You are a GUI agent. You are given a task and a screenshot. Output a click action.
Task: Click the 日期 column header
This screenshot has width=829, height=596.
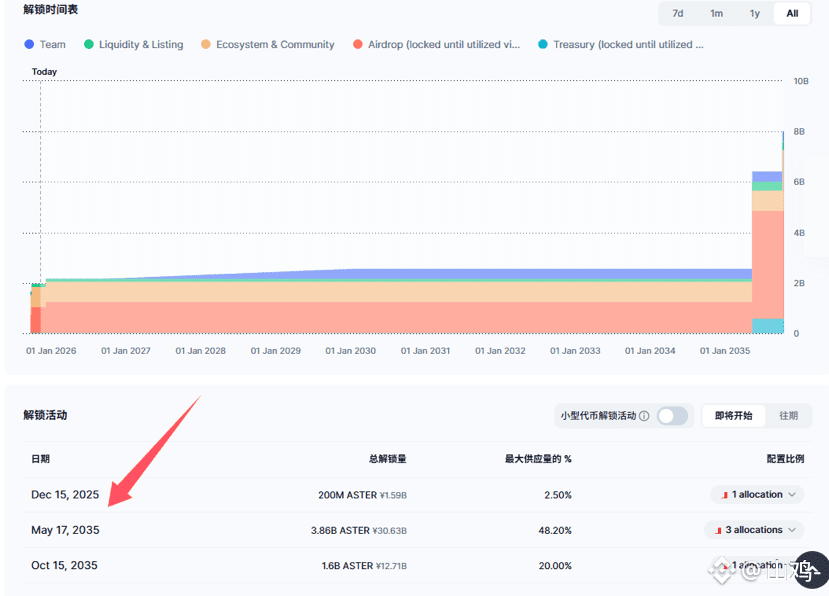pyautogui.click(x=40, y=459)
